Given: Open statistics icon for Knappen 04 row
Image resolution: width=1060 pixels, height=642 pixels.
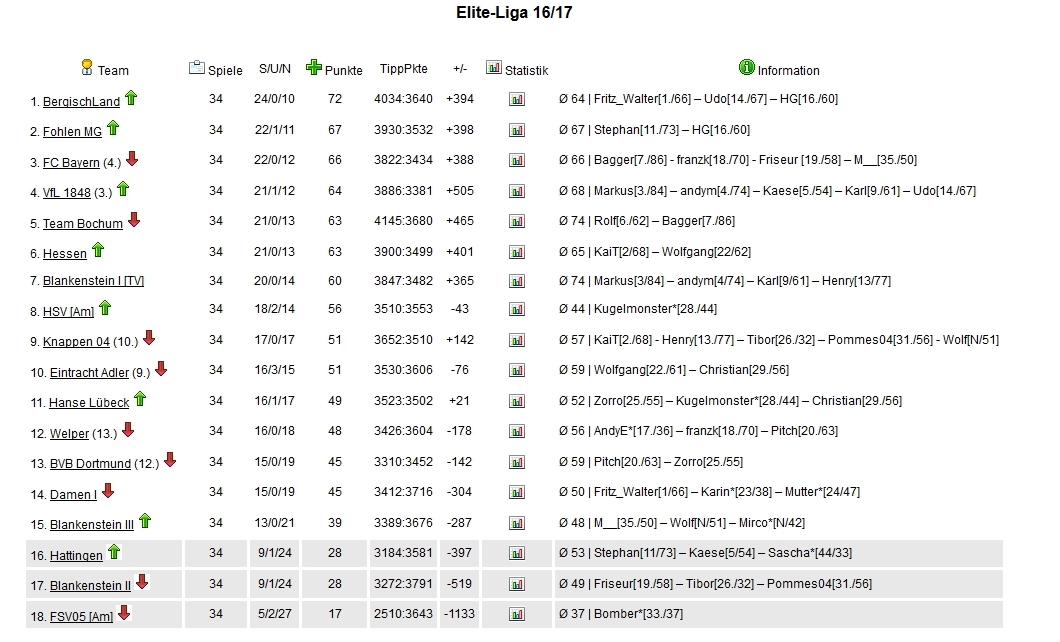Looking at the screenshot, I should pyautogui.click(x=517, y=341).
